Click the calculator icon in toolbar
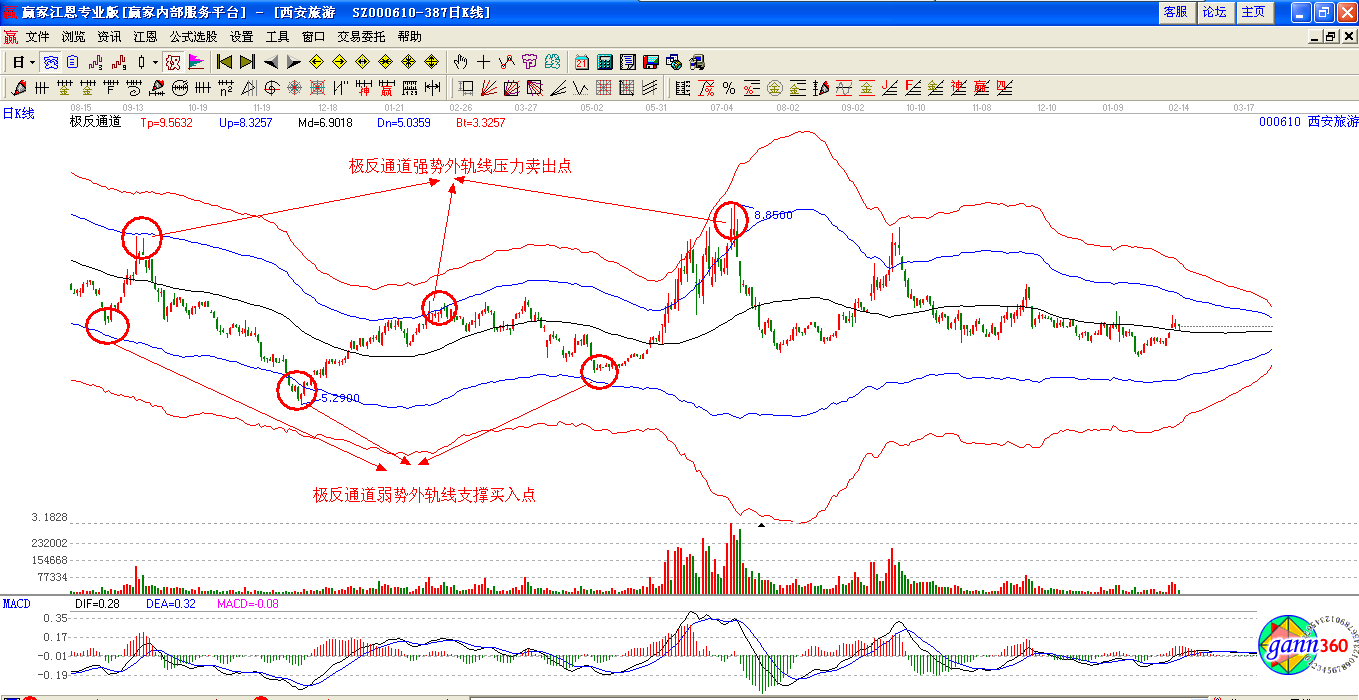 (x=604, y=62)
